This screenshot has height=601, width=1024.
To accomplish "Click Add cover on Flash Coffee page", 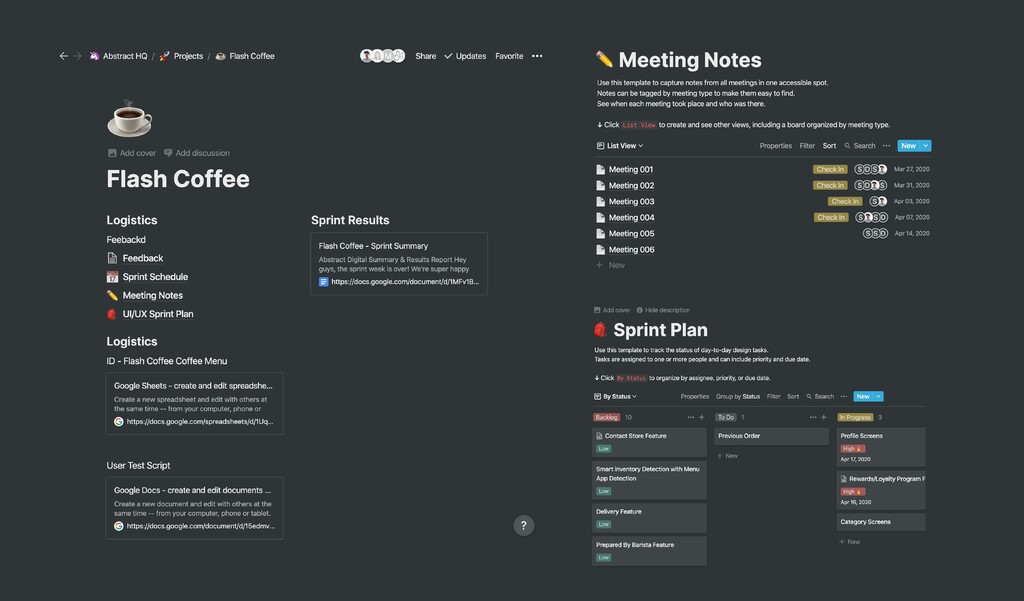I will click(x=132, y=153).
